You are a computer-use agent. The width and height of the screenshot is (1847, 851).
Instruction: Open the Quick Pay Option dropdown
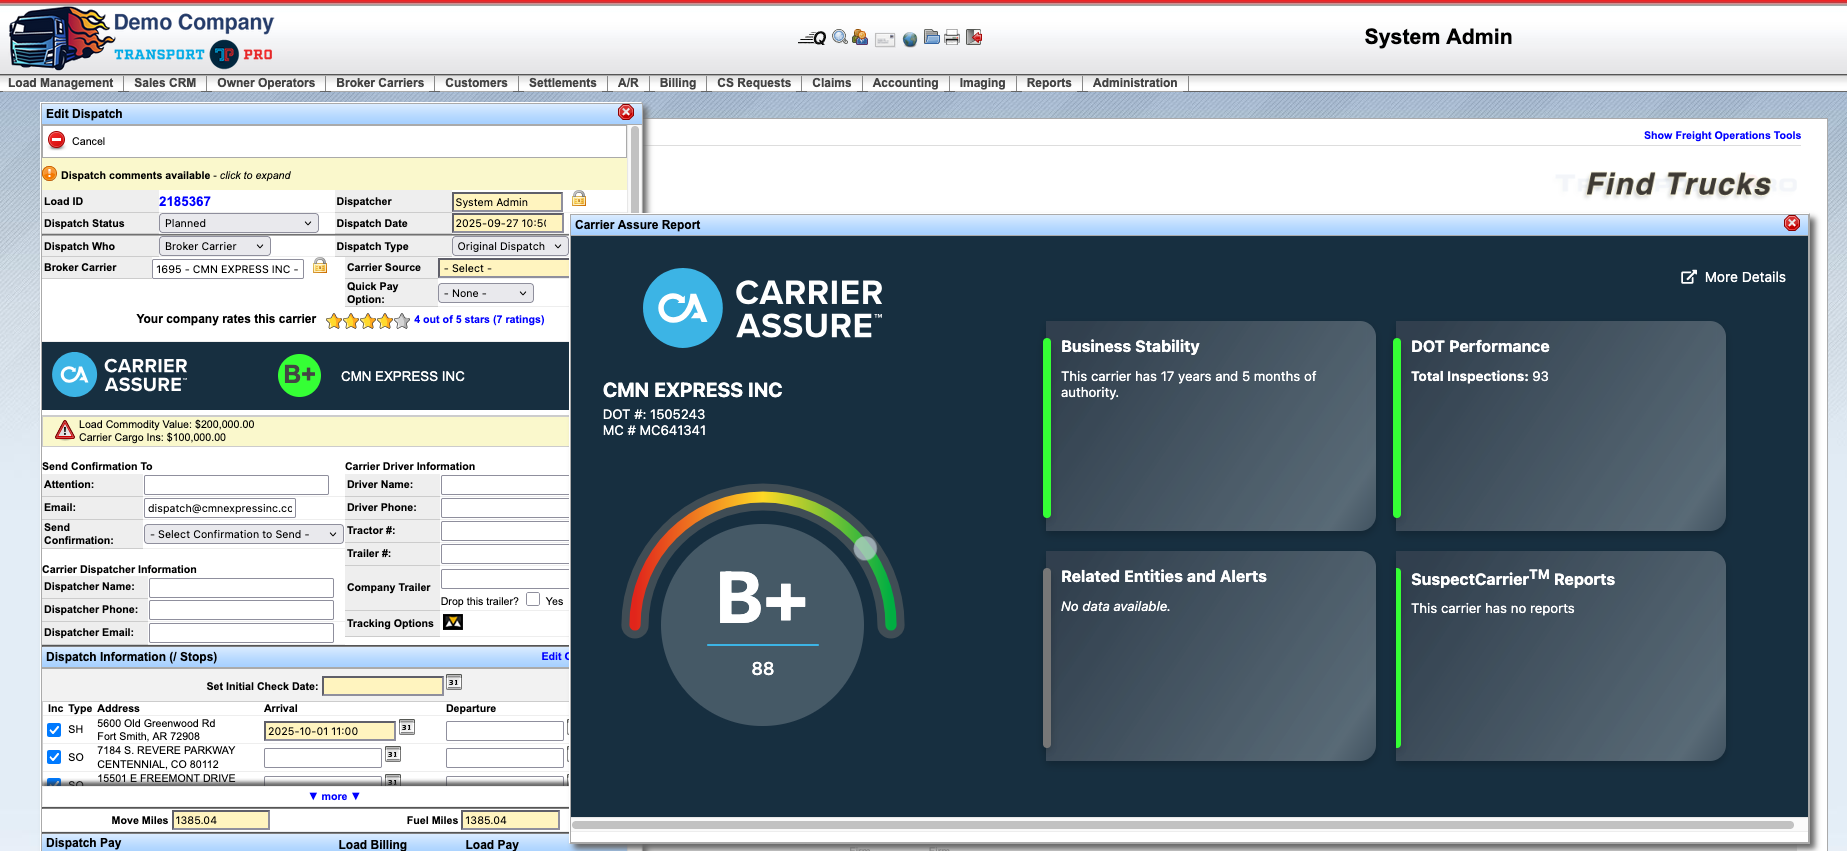(x=486, y=293)
